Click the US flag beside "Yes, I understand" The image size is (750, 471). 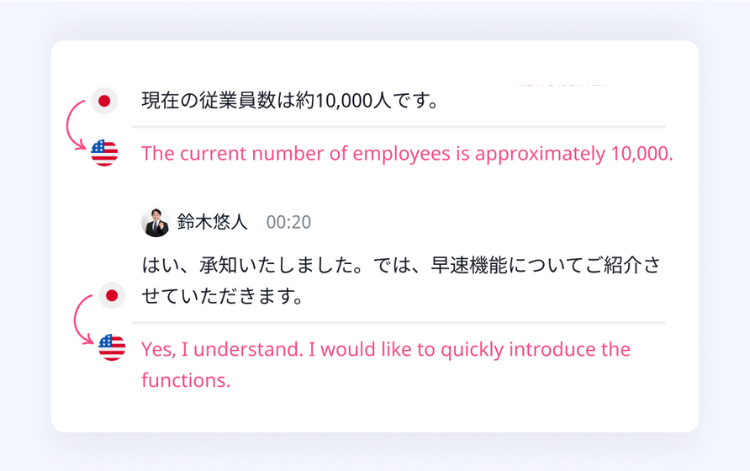tap(112, 348)
